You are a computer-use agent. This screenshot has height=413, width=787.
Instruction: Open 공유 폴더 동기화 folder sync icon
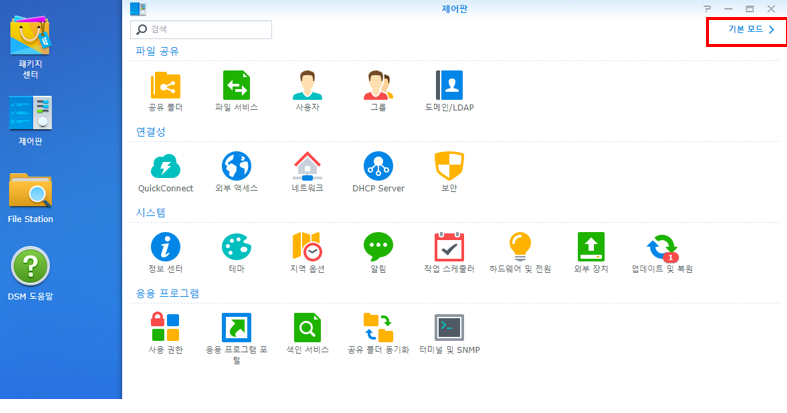pyautogui.click(x=378, y=328)
